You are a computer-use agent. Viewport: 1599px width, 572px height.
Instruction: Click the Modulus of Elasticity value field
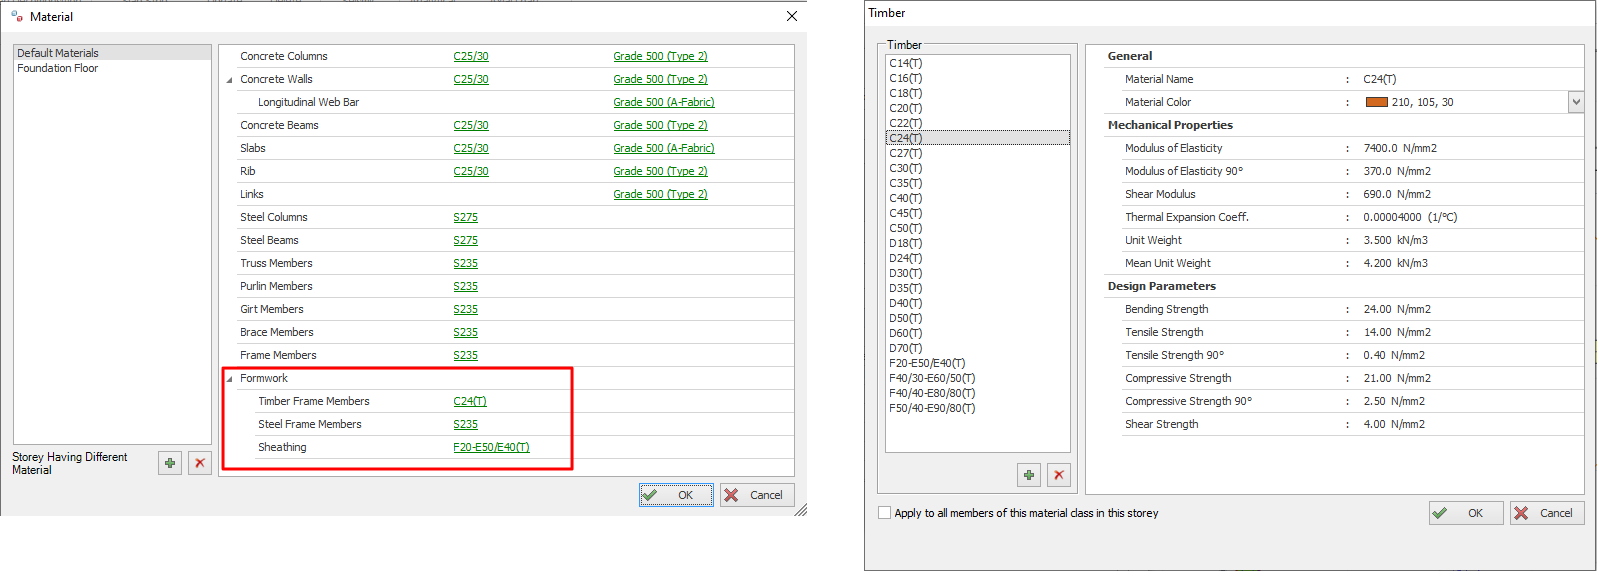pos(1399,148)
